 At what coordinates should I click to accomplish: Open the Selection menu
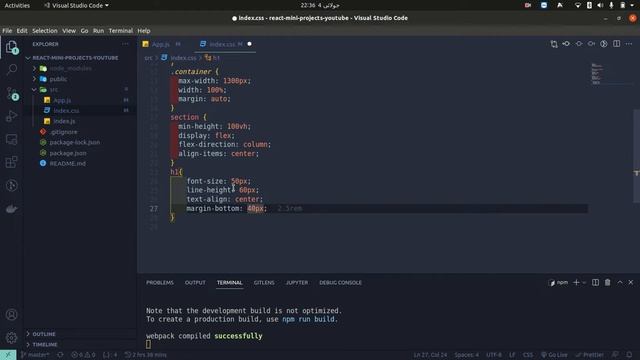click(x=45, y=31)
